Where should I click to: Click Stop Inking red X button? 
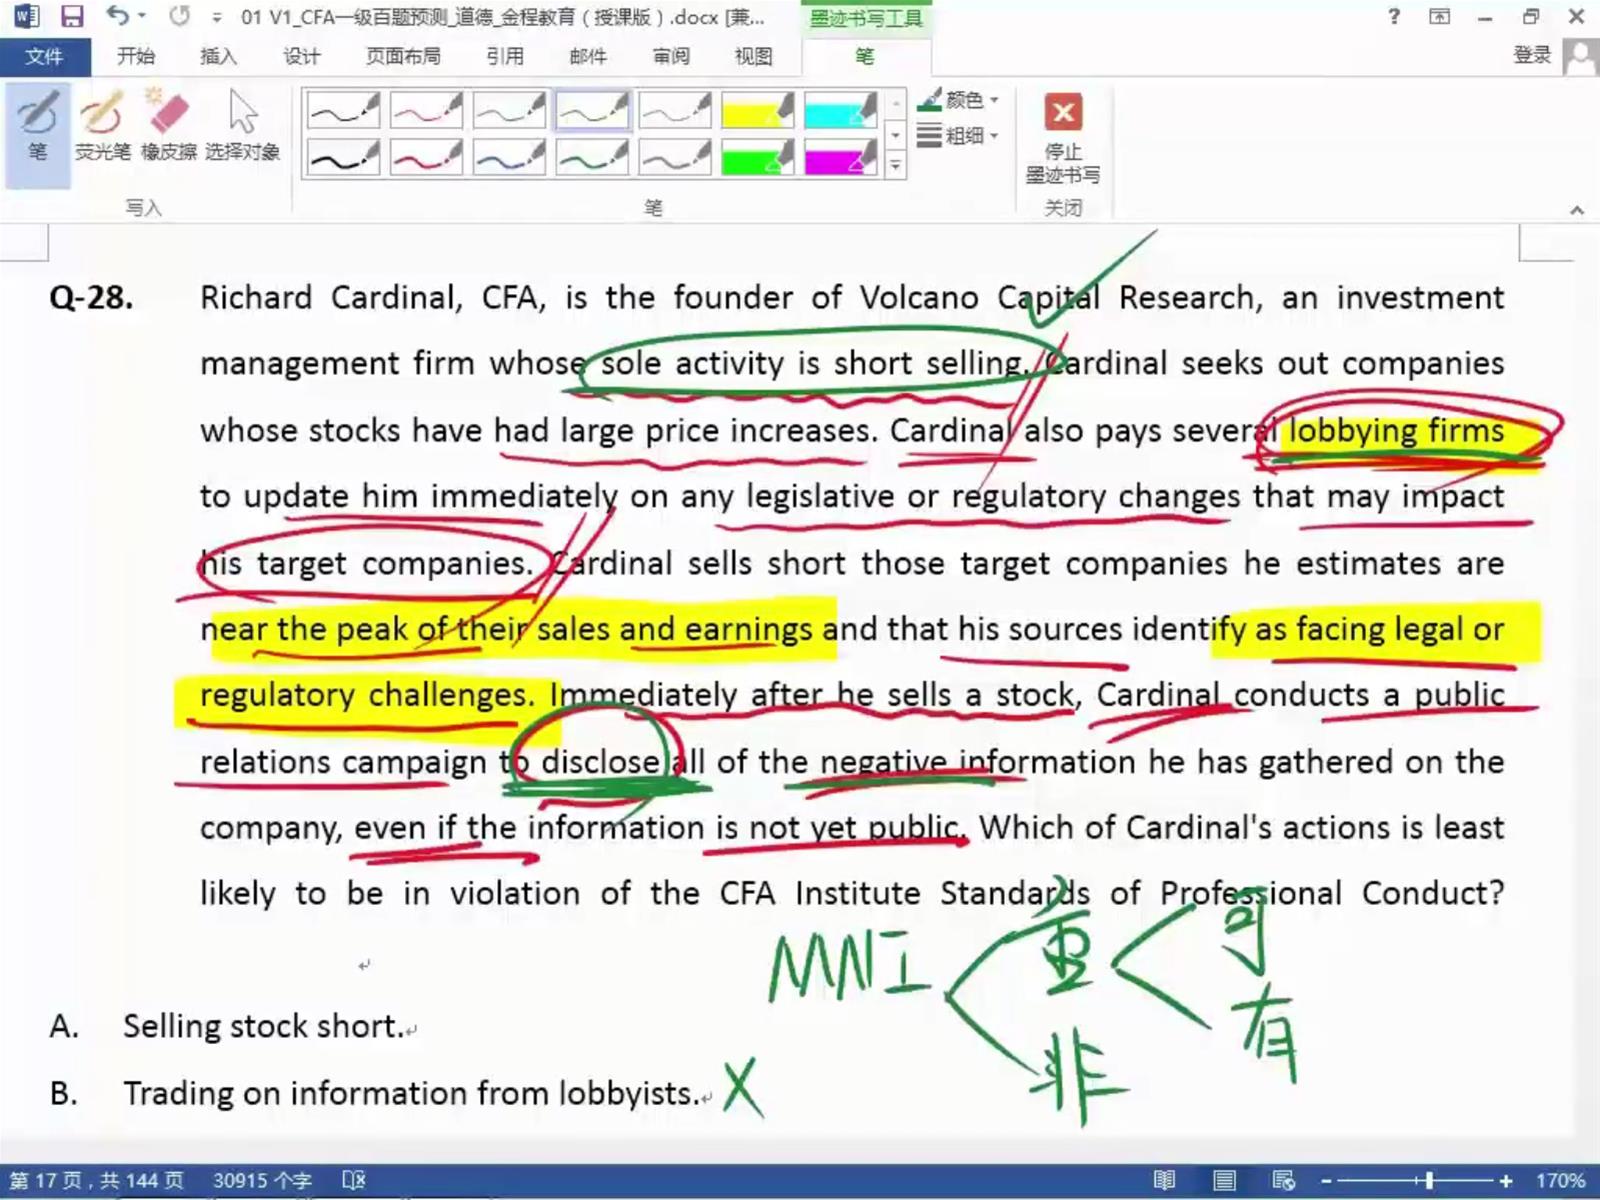point(1063,113)
